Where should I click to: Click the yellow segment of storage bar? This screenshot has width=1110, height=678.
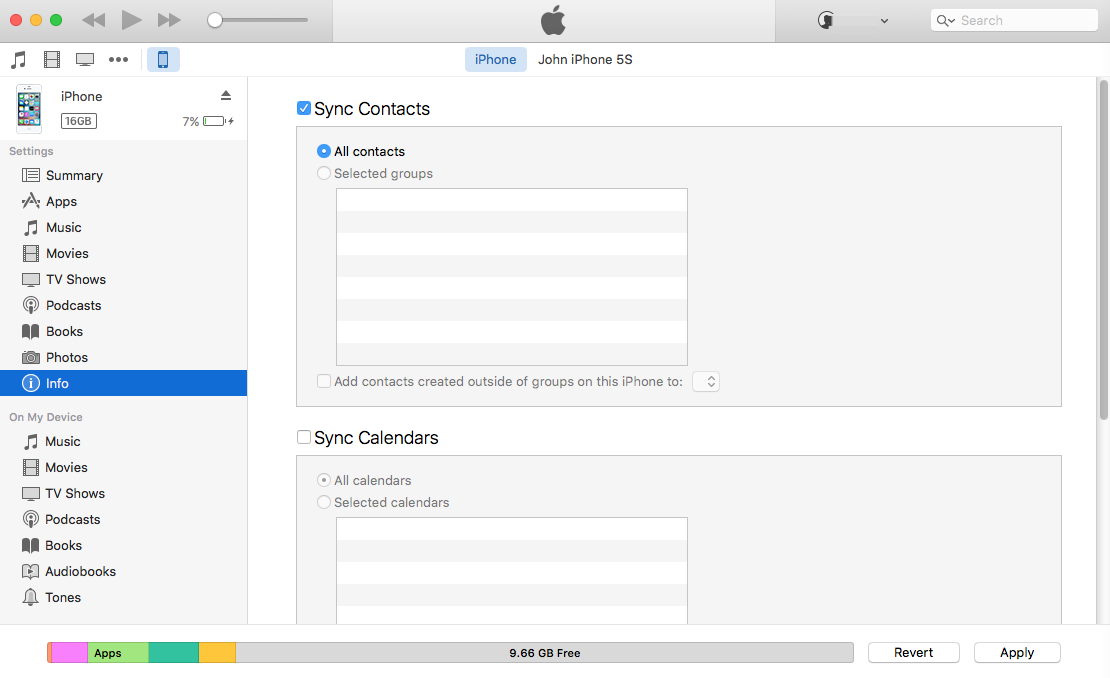click(217, 653)
